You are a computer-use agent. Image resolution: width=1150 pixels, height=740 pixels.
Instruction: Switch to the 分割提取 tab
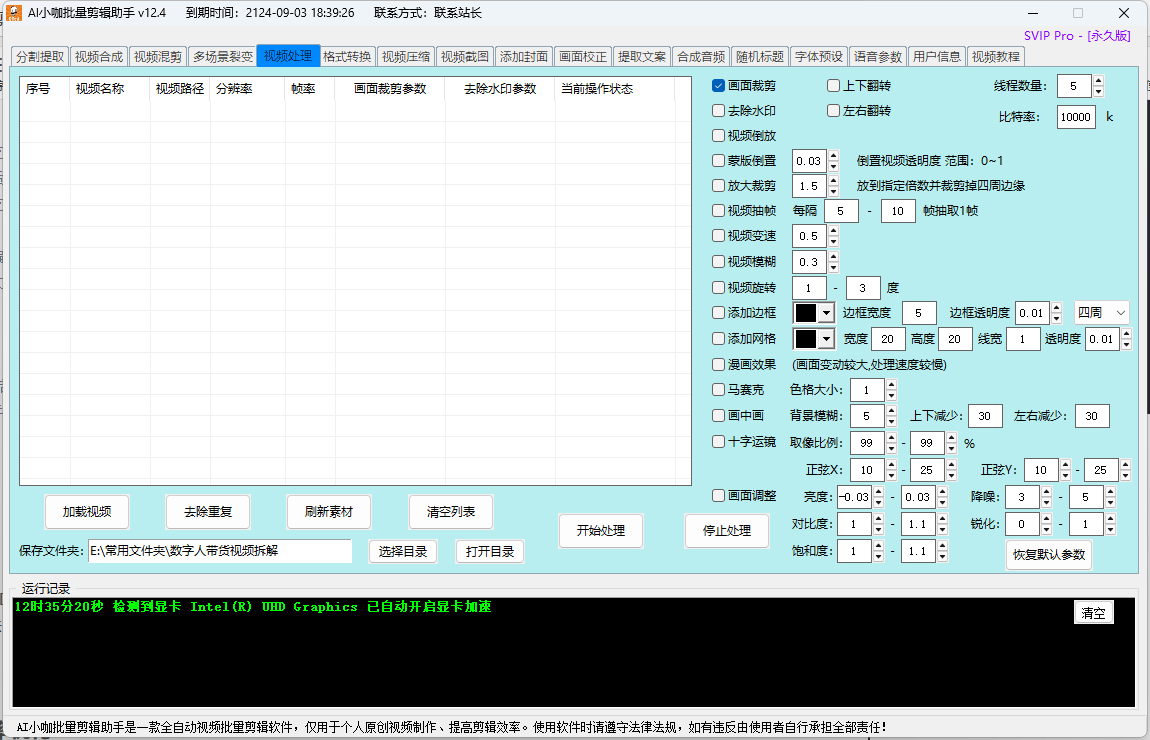[x=40, y=56]
